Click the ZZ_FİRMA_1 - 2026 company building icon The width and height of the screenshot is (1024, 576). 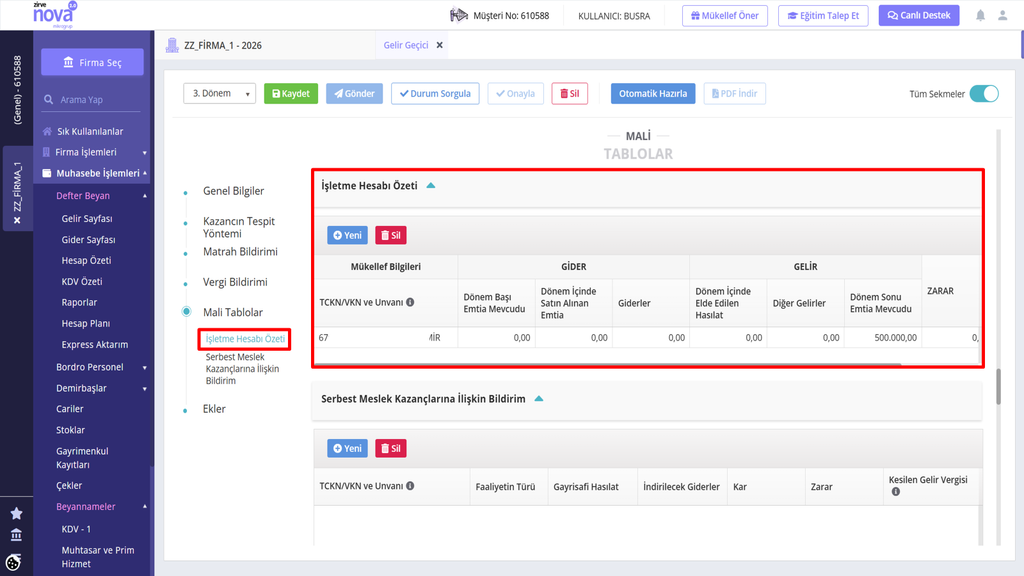click(x=172, y=45)
